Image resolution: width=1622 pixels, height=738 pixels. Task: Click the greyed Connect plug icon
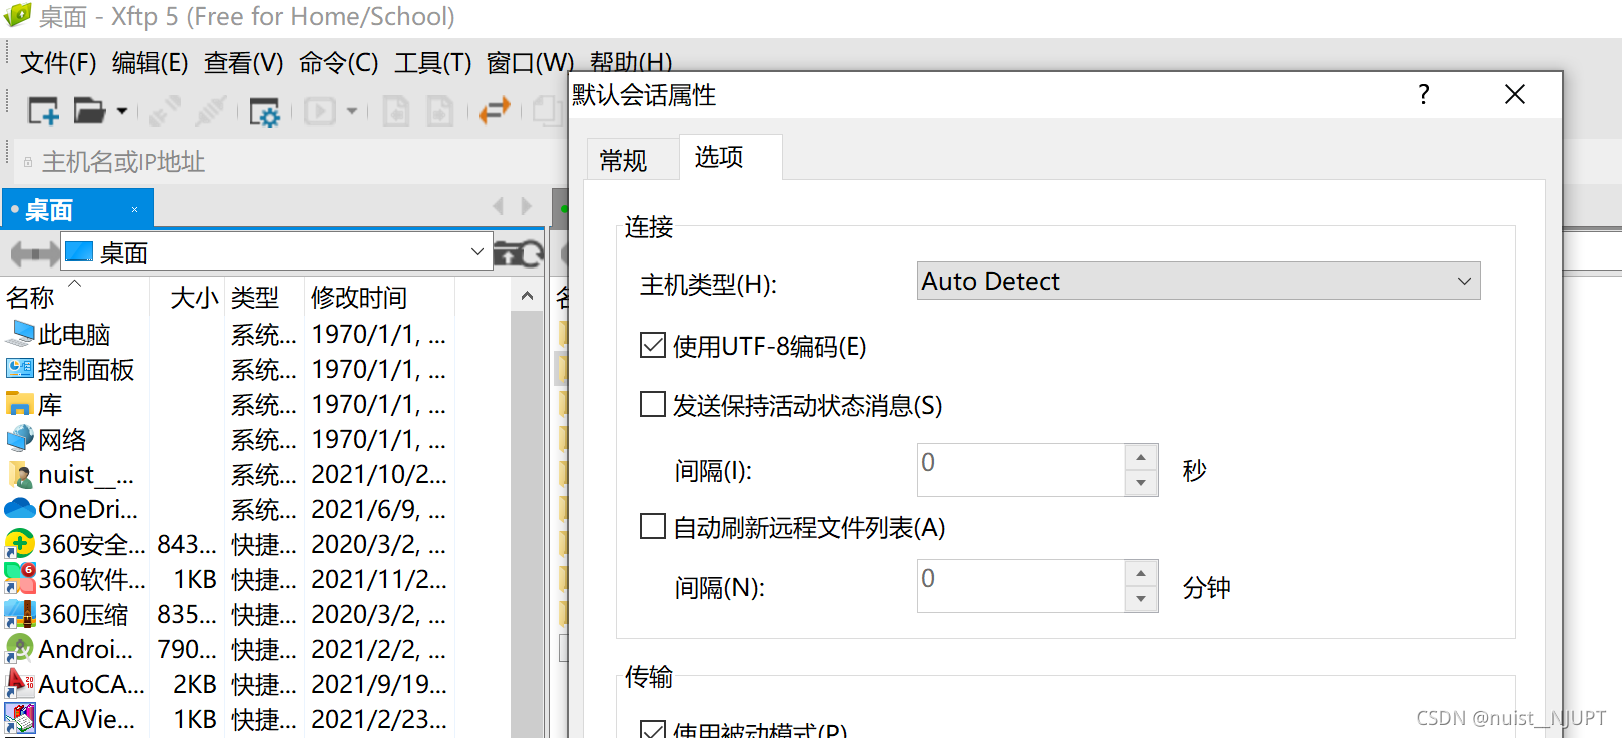pyautogui.click(x=165, y=111)
